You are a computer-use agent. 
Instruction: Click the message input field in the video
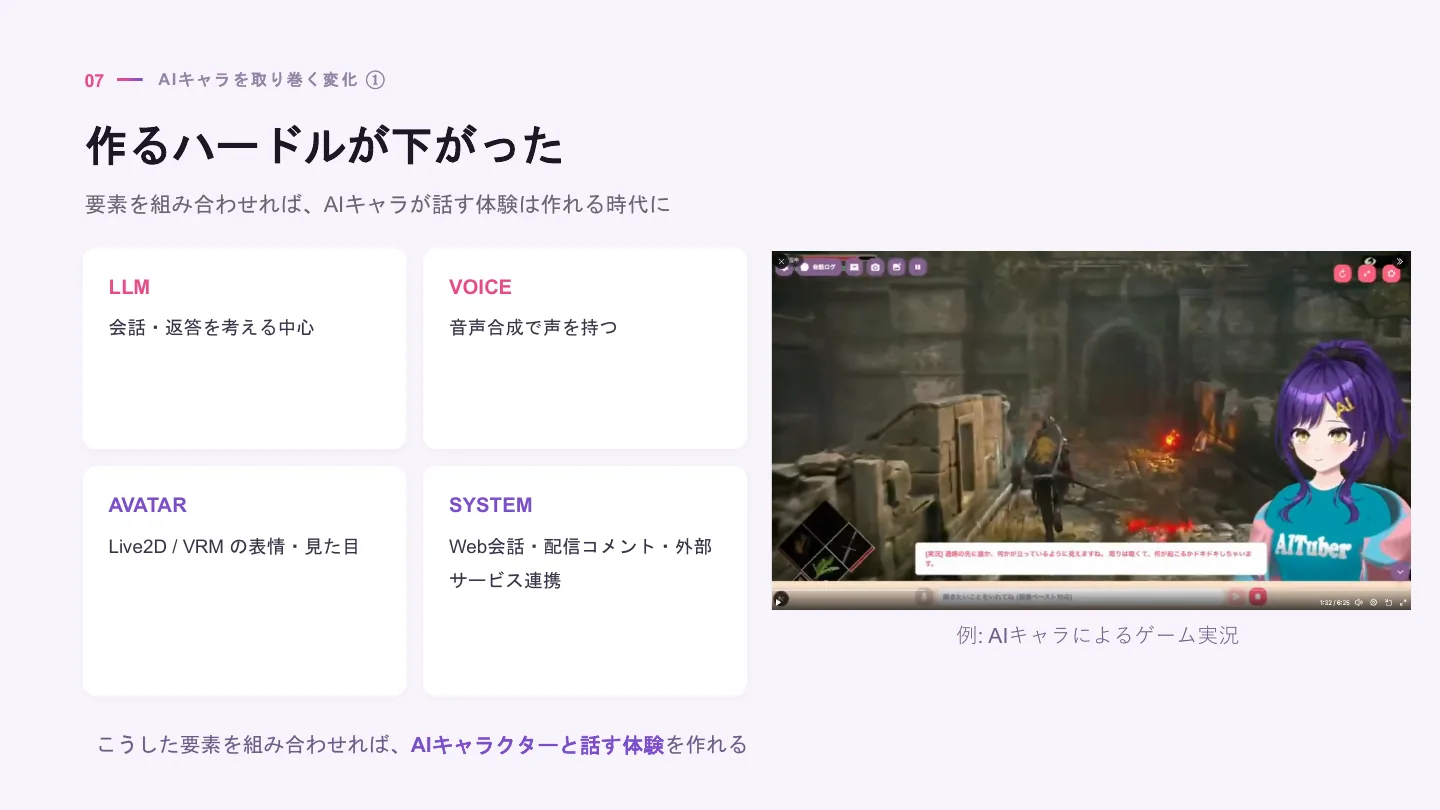click(1080, 597)
